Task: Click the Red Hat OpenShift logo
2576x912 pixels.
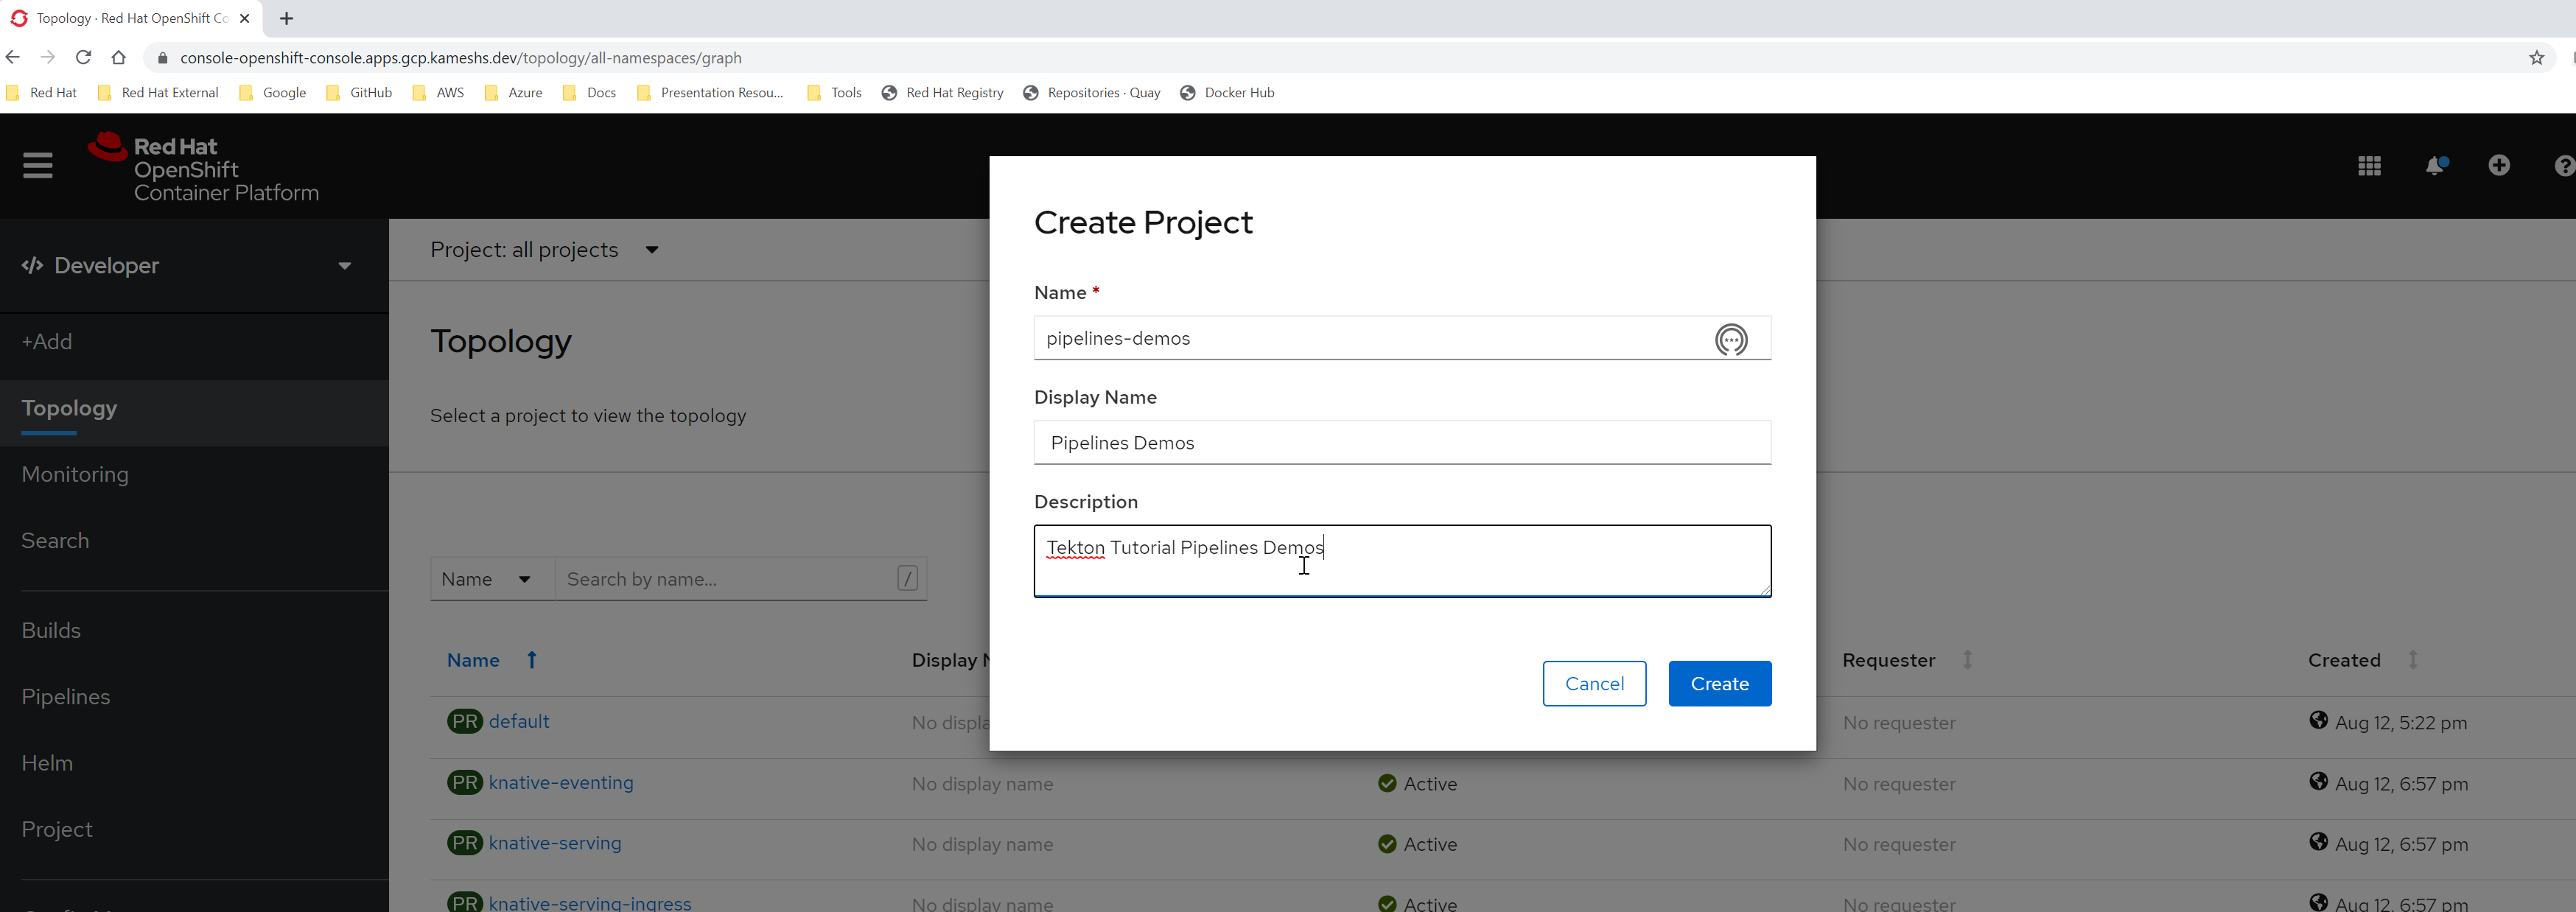Action: [x=204, y=167]
